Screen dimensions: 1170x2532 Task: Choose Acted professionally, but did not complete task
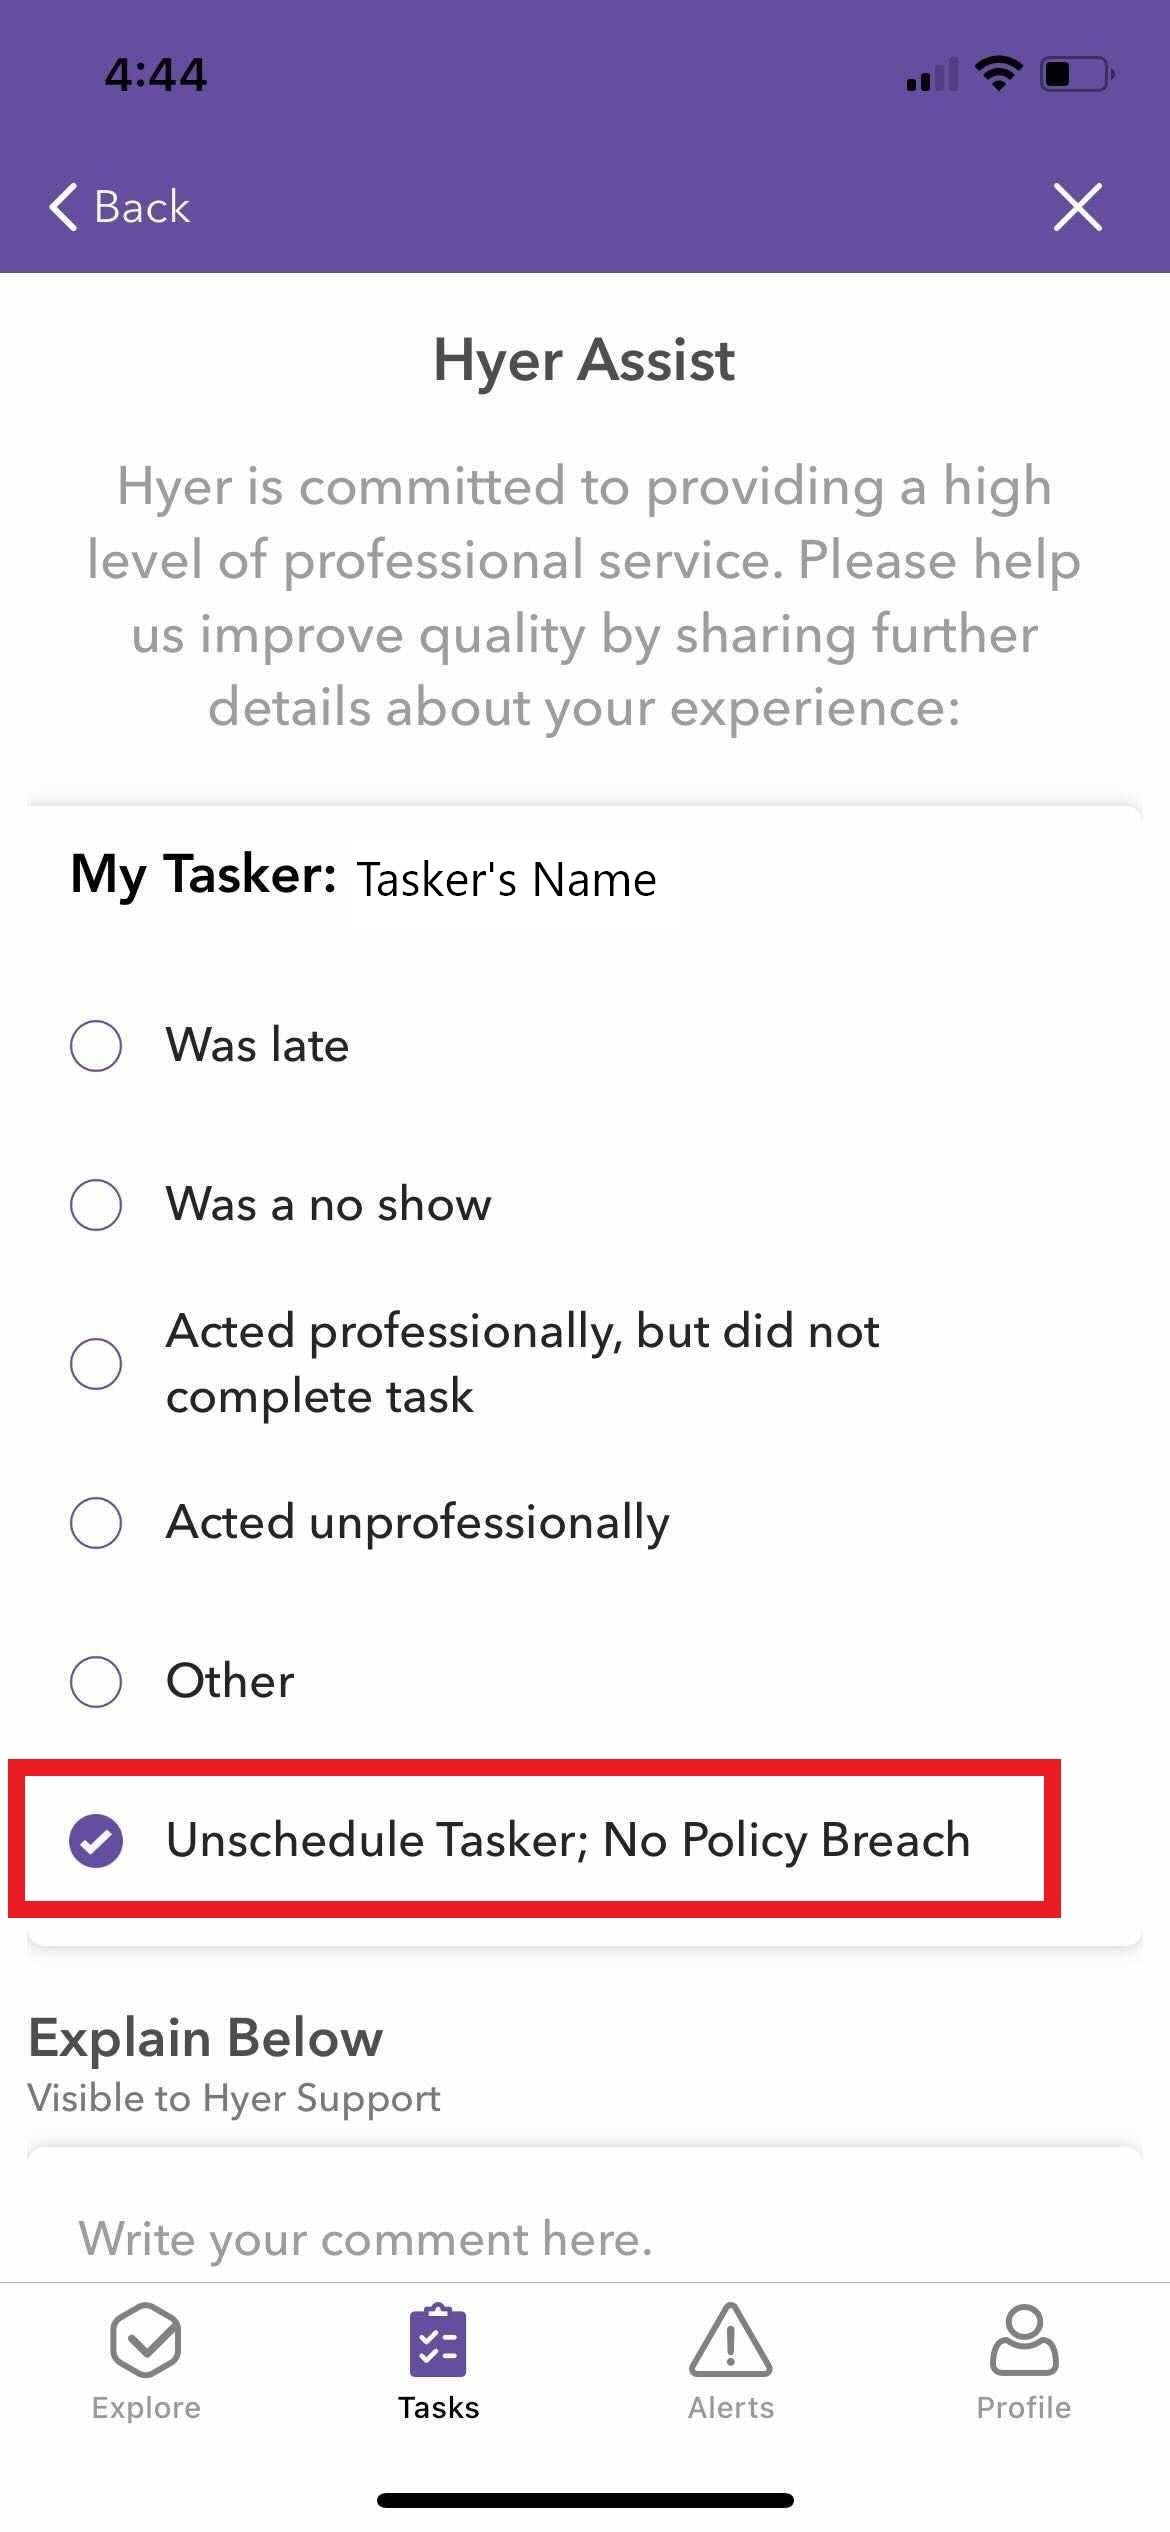pyautogui.click(x=96, y=1363)
